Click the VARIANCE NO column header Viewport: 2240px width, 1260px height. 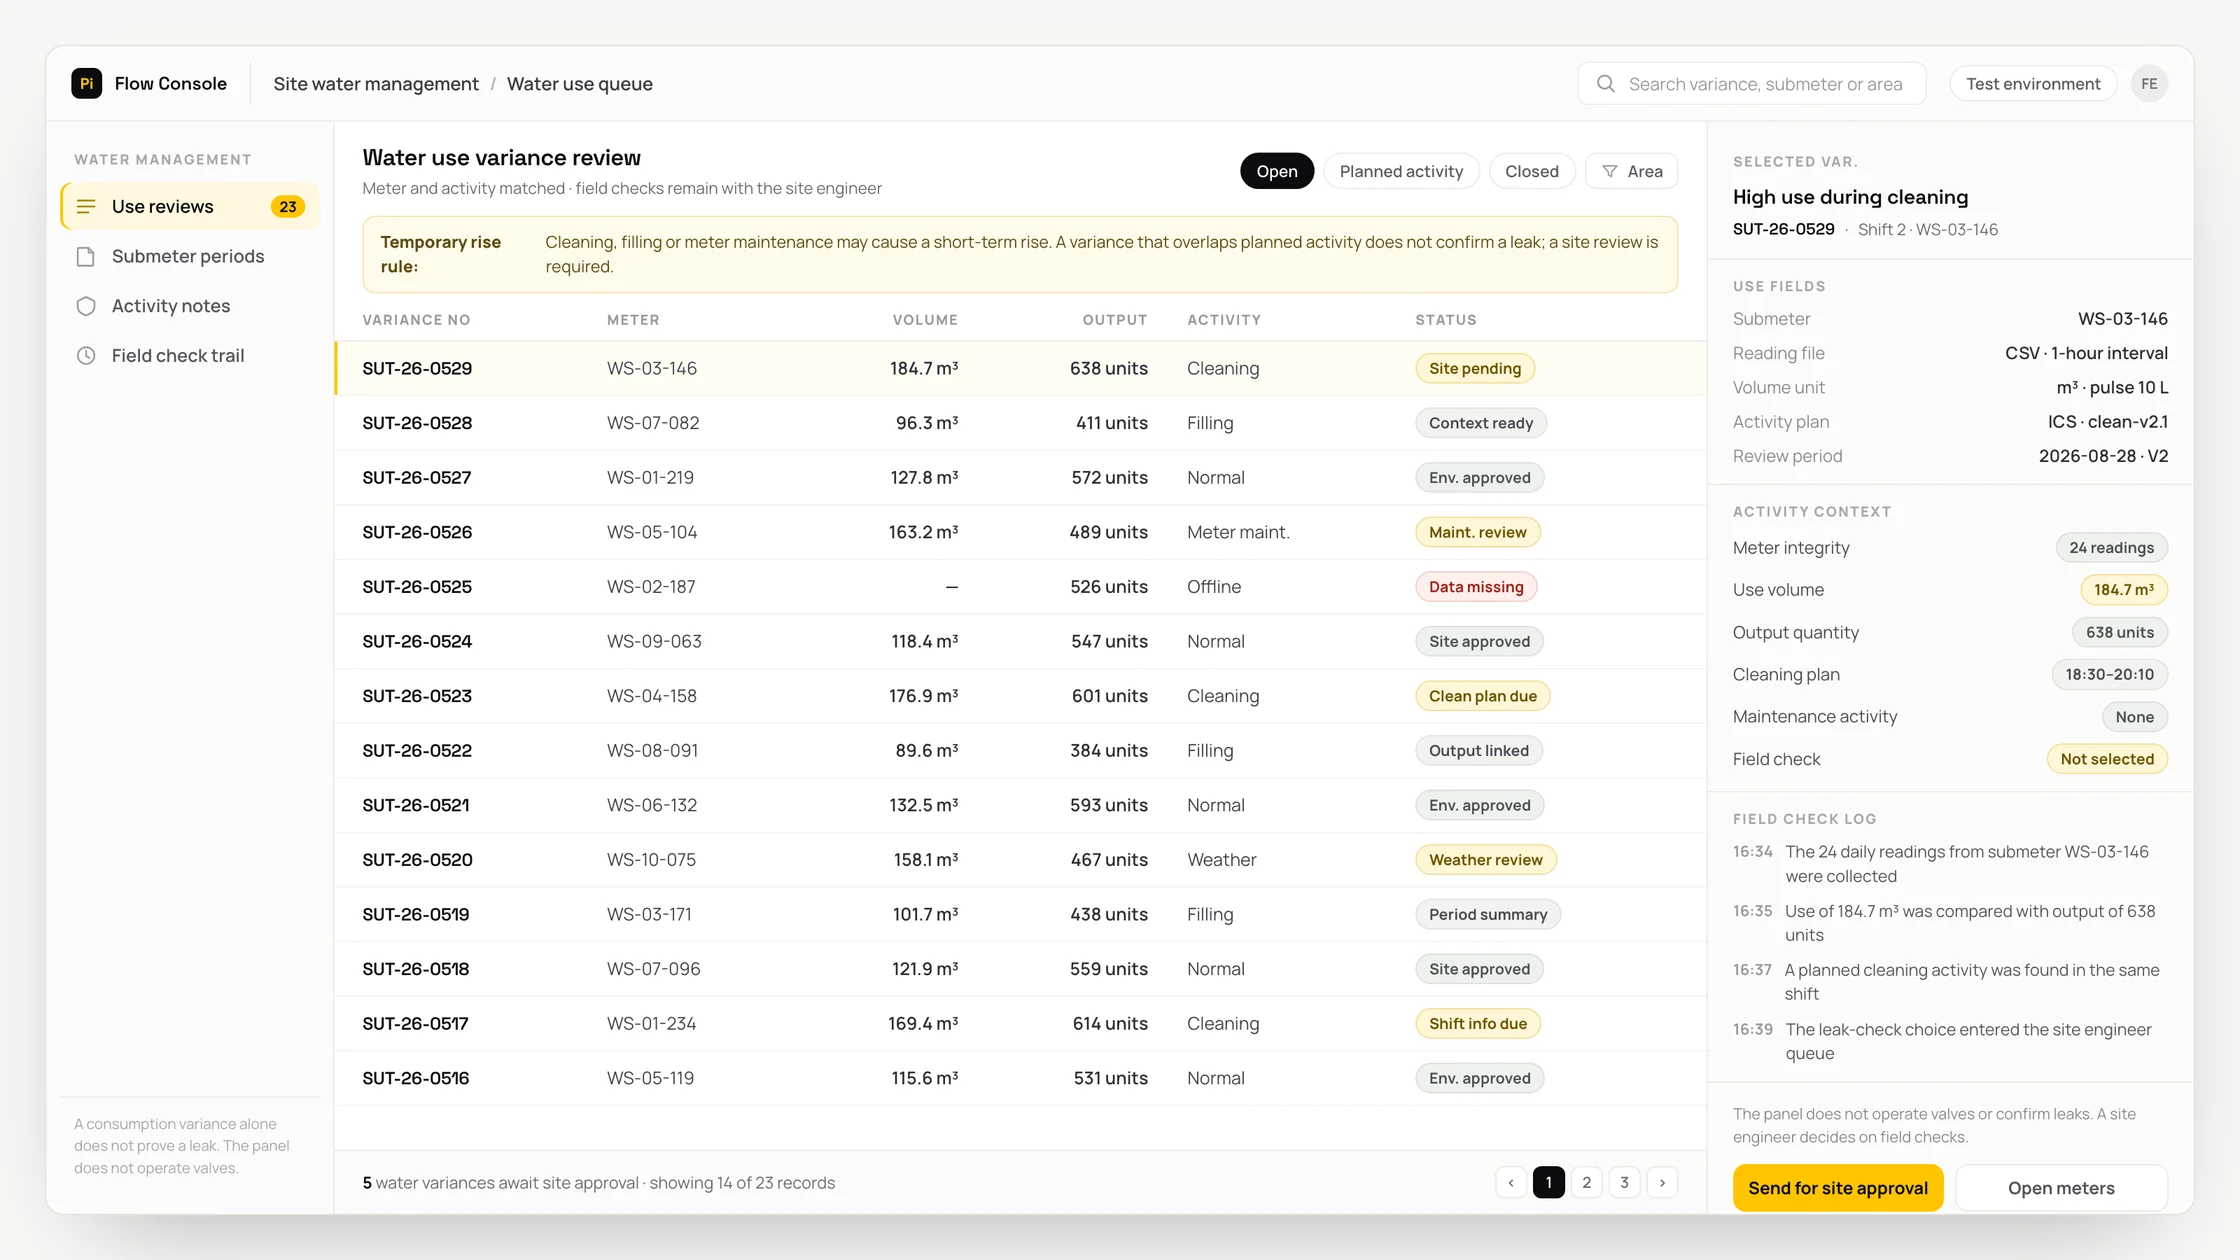pos(416,320)
